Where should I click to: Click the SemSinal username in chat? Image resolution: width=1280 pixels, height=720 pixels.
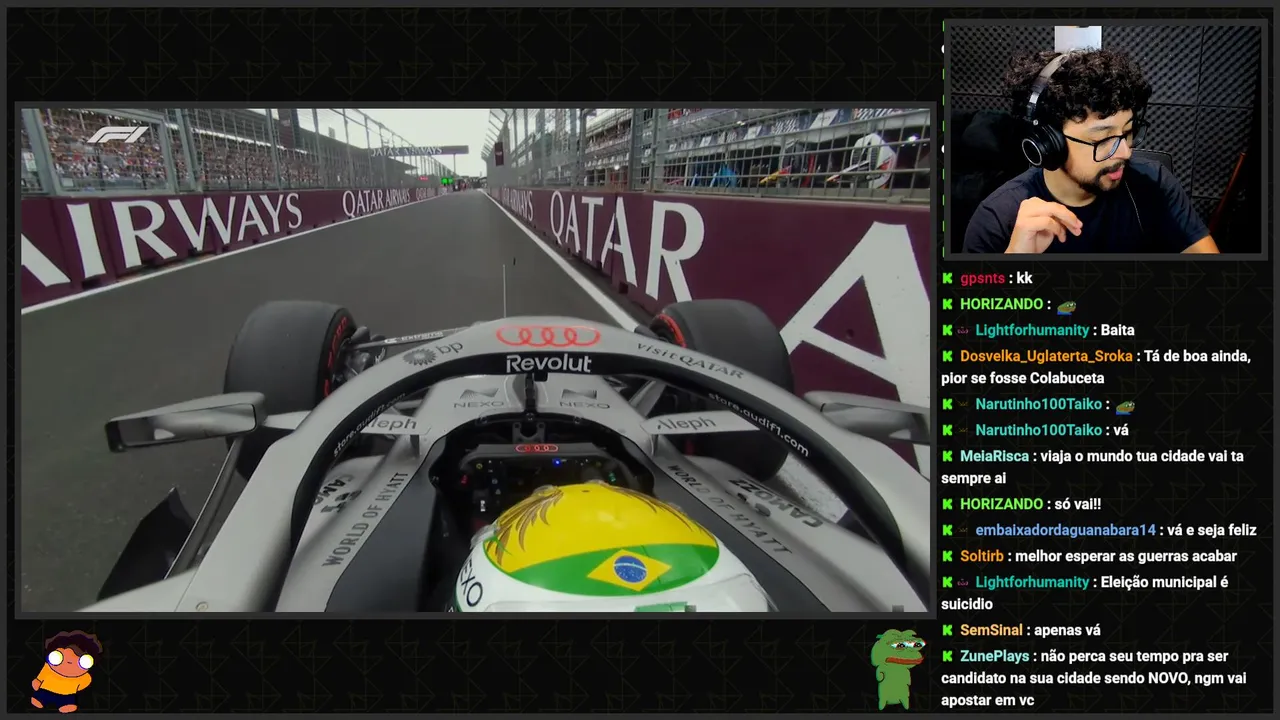point(991,630)
